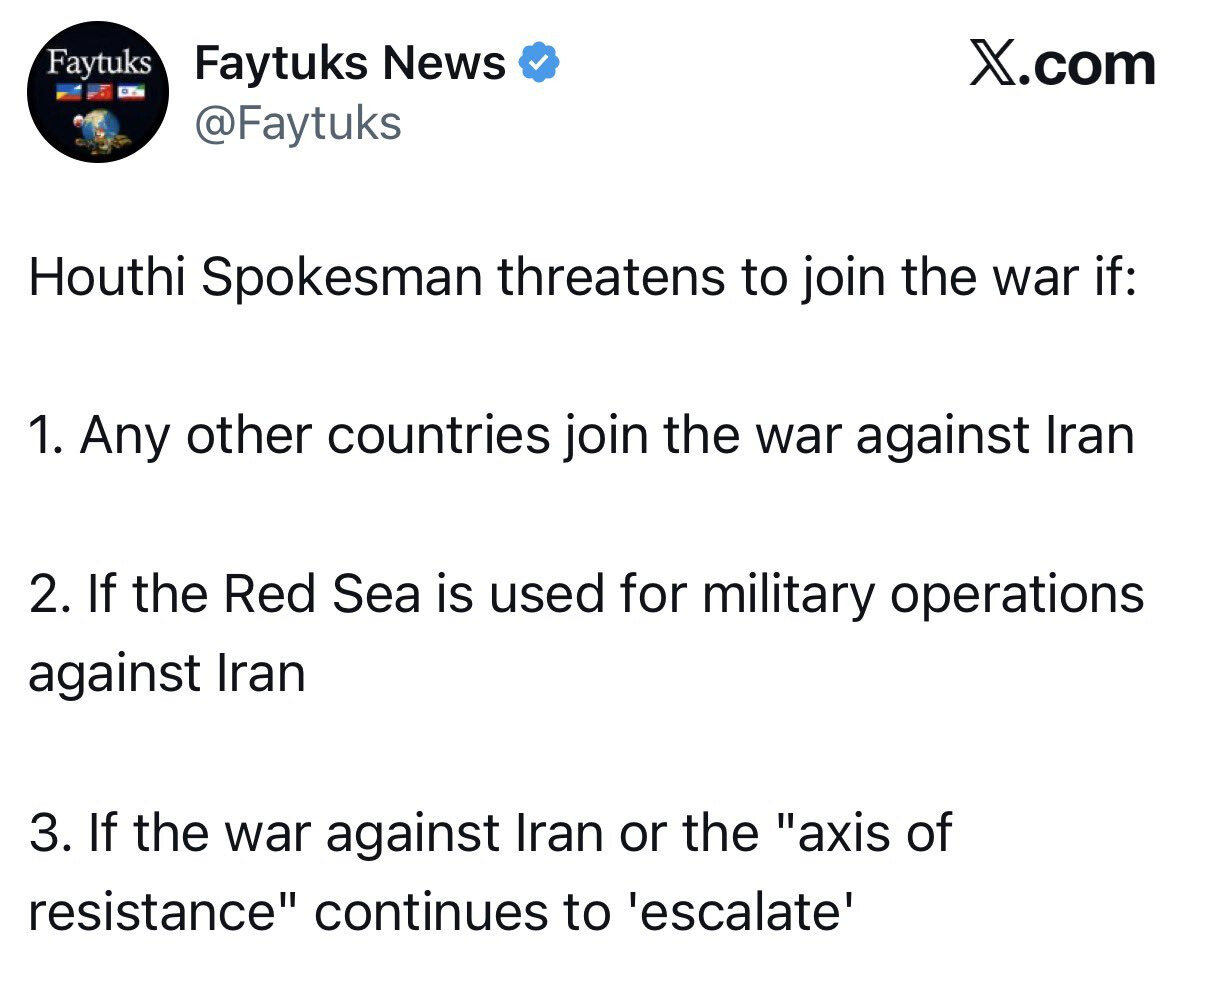Click the words "Red Sea"
This screenshot has width=1206, height=982.
[x=321, y=594]
